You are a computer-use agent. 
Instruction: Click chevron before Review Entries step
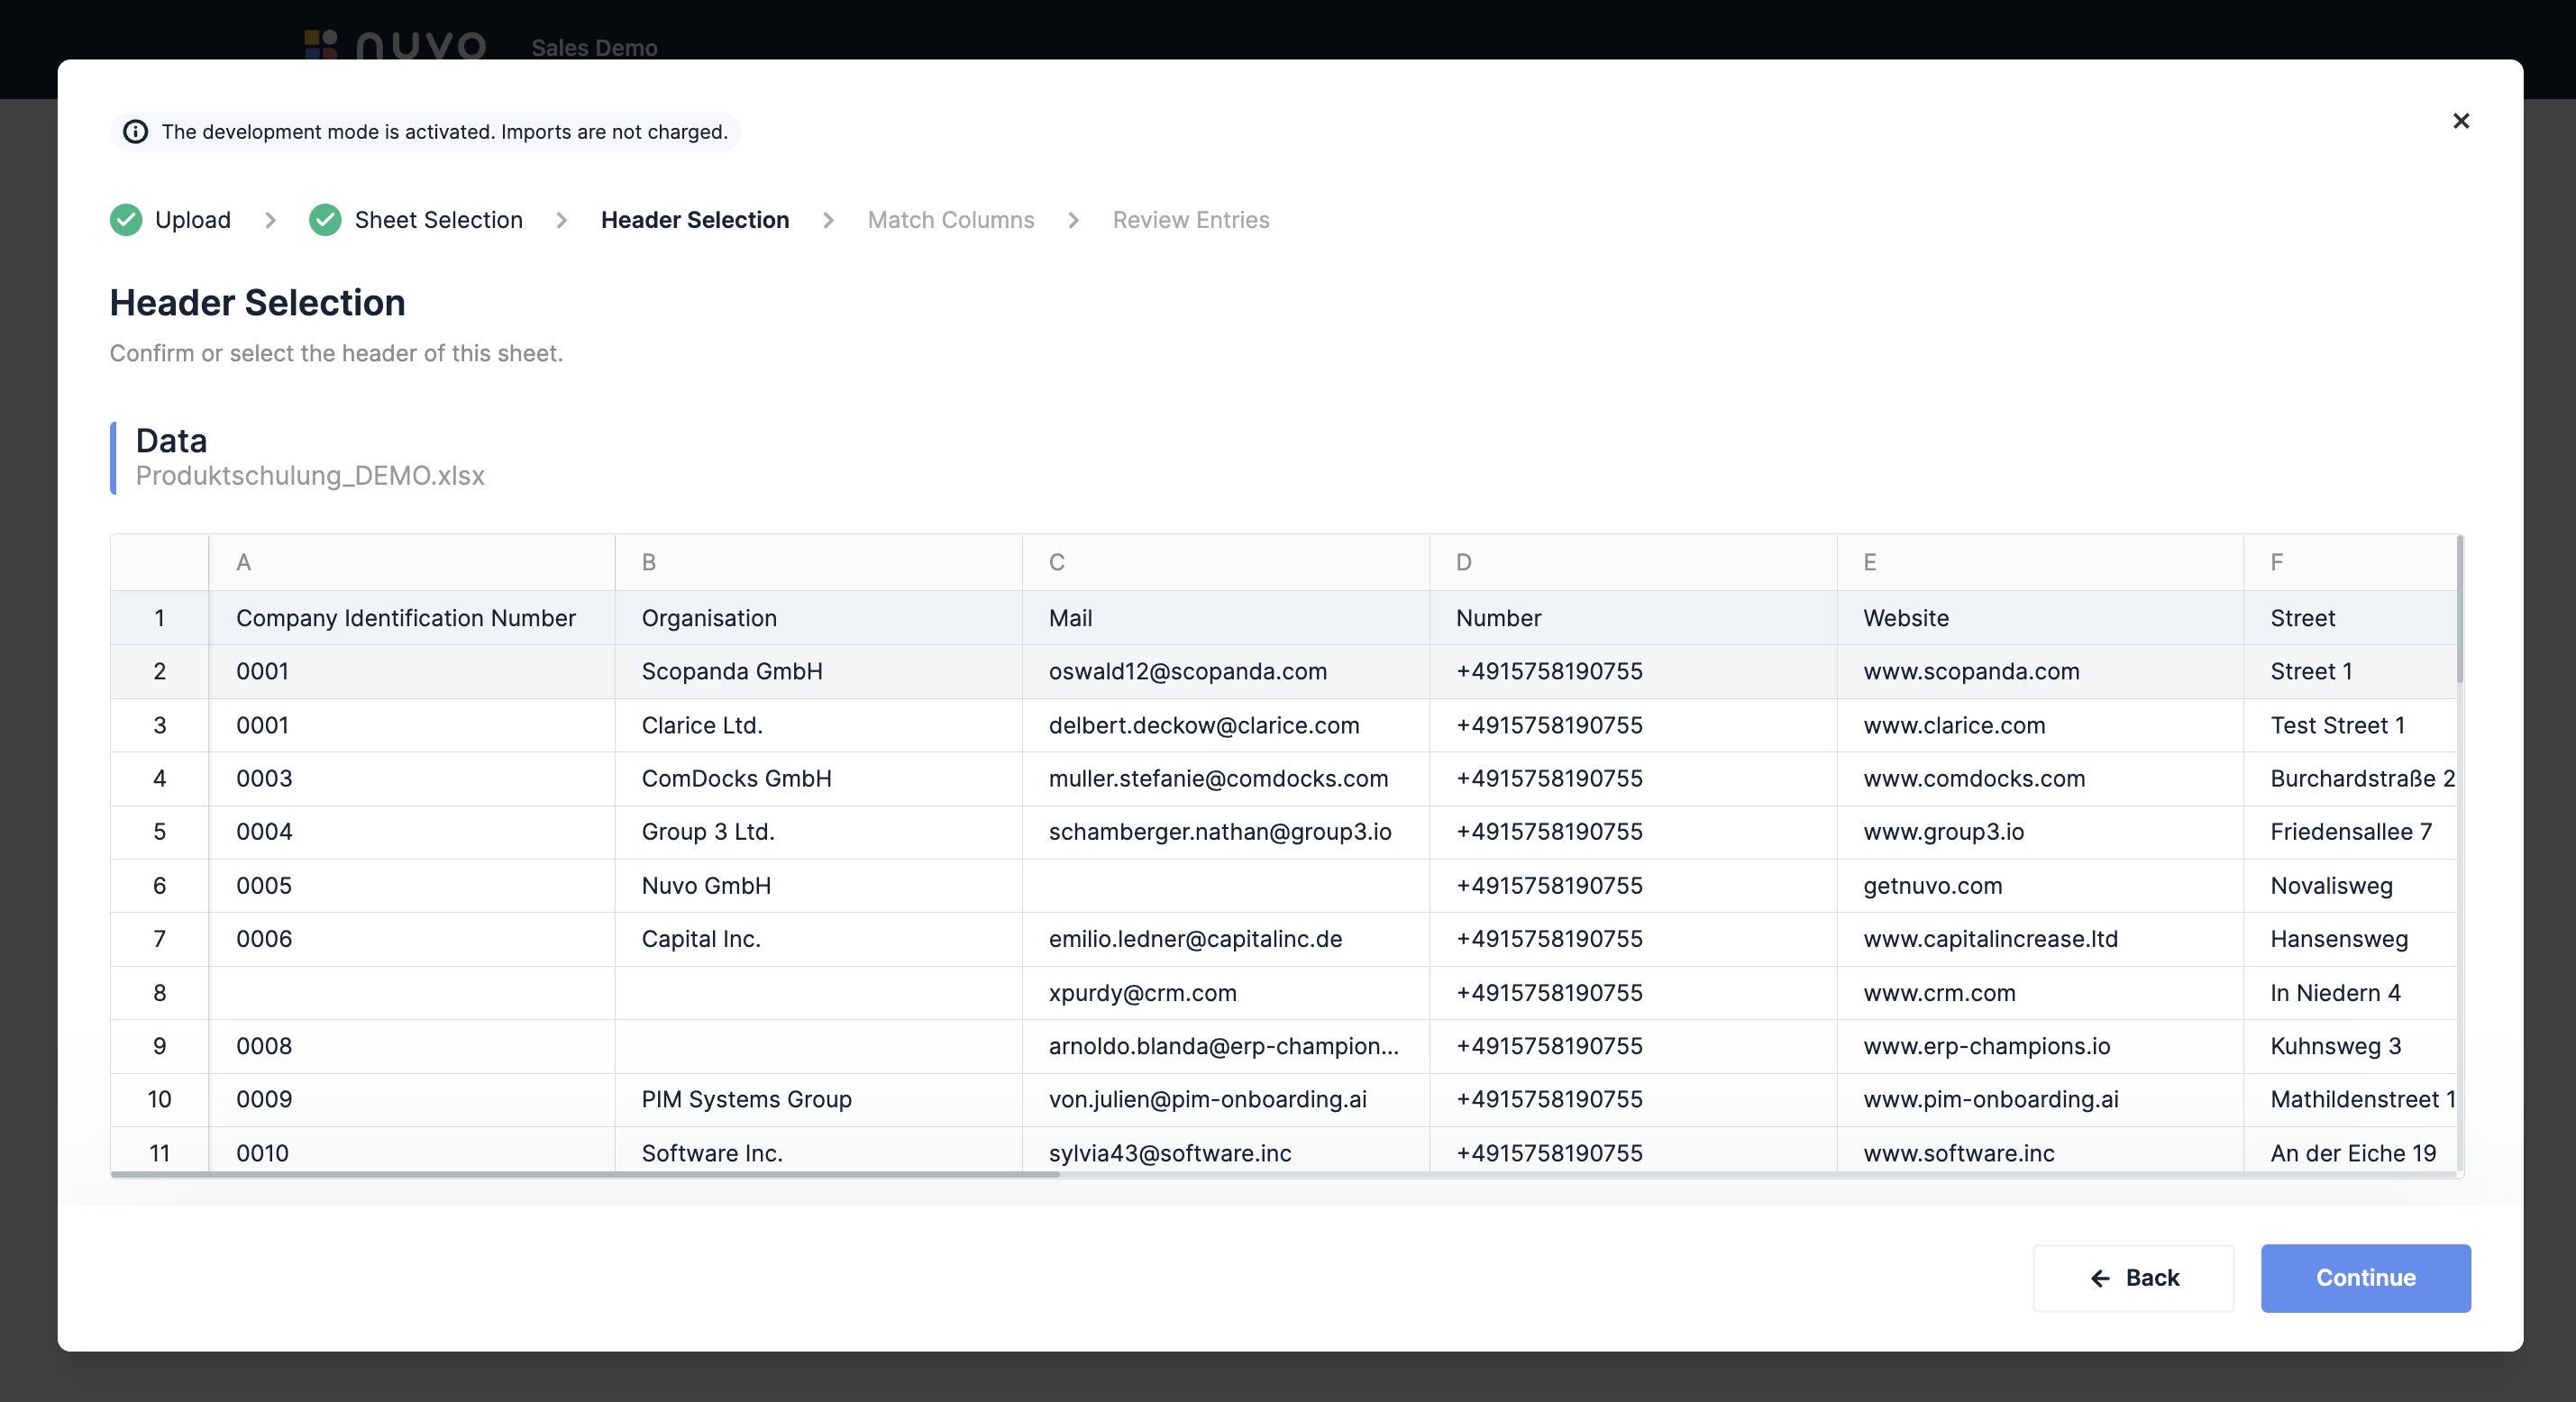pos(1073,220)
